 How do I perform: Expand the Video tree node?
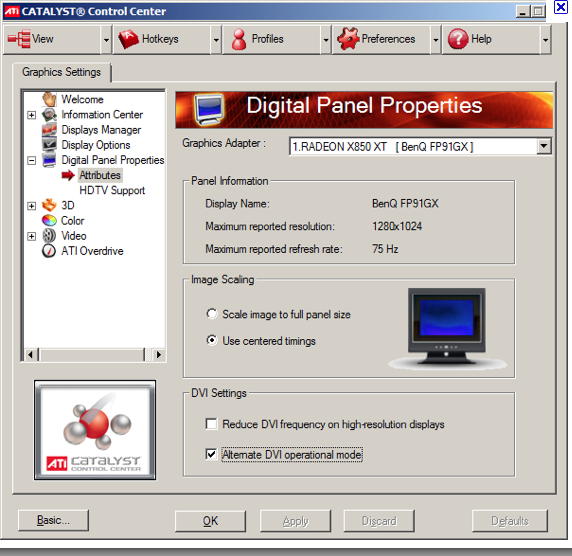click(x=32, y=236)
